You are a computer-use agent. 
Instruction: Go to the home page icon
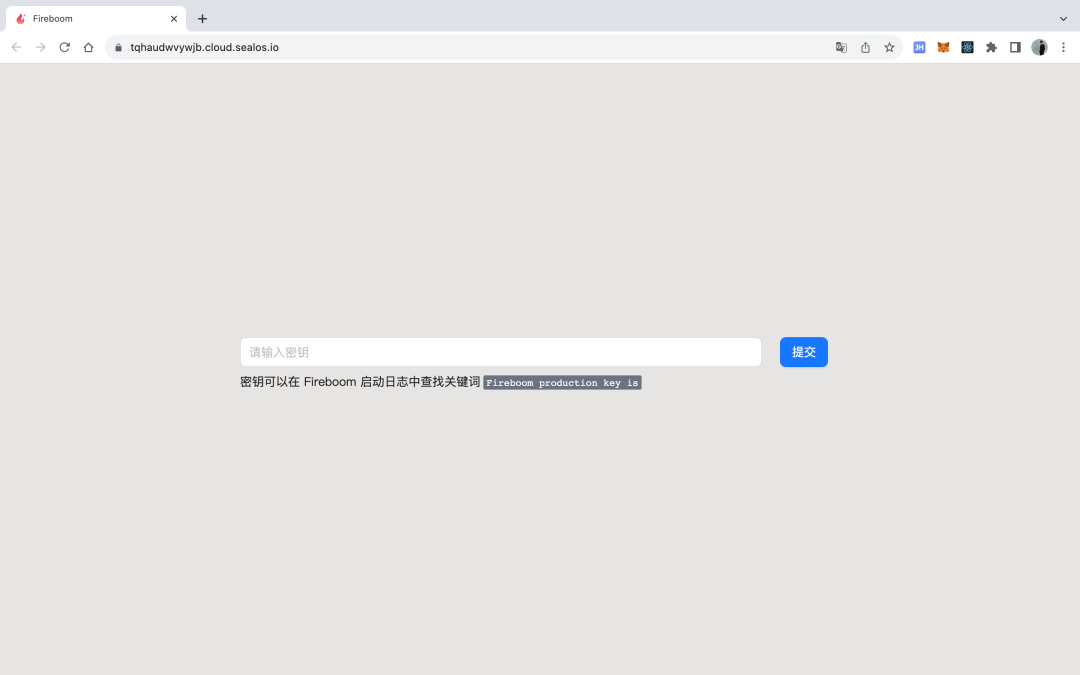coord(88,48)
